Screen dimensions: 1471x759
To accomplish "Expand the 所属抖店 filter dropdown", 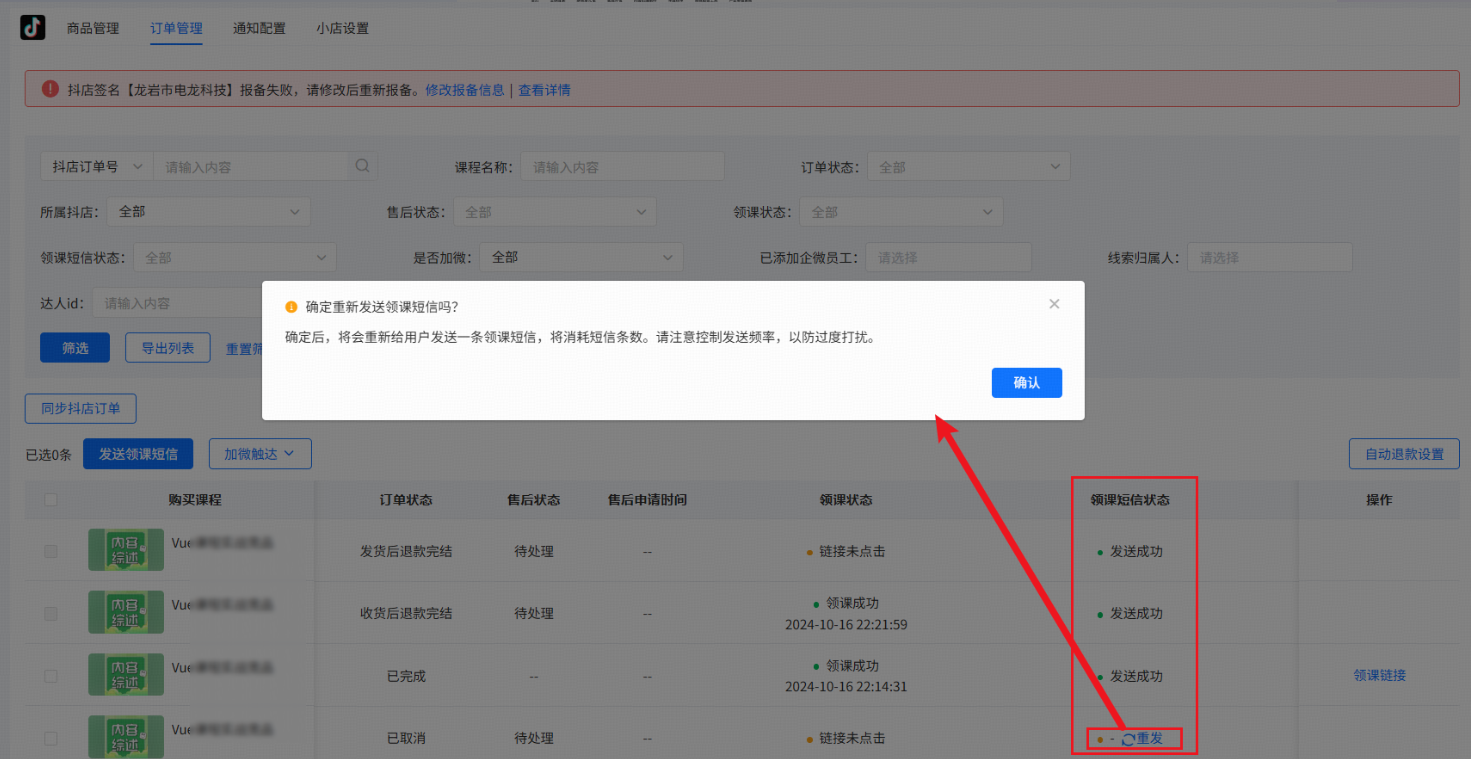I will (207, 211).
